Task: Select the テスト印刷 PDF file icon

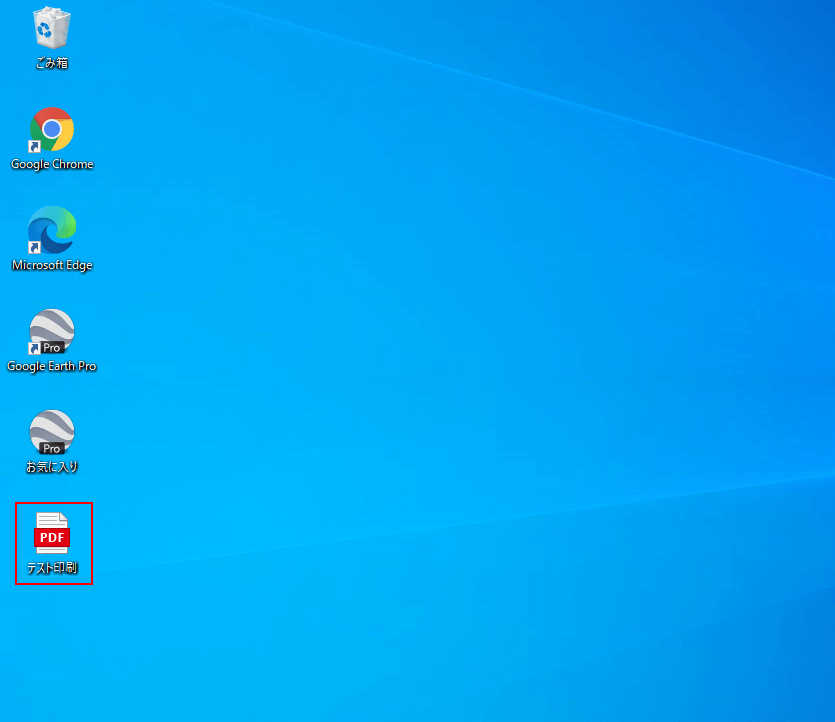Action: (x=52, y=533)
